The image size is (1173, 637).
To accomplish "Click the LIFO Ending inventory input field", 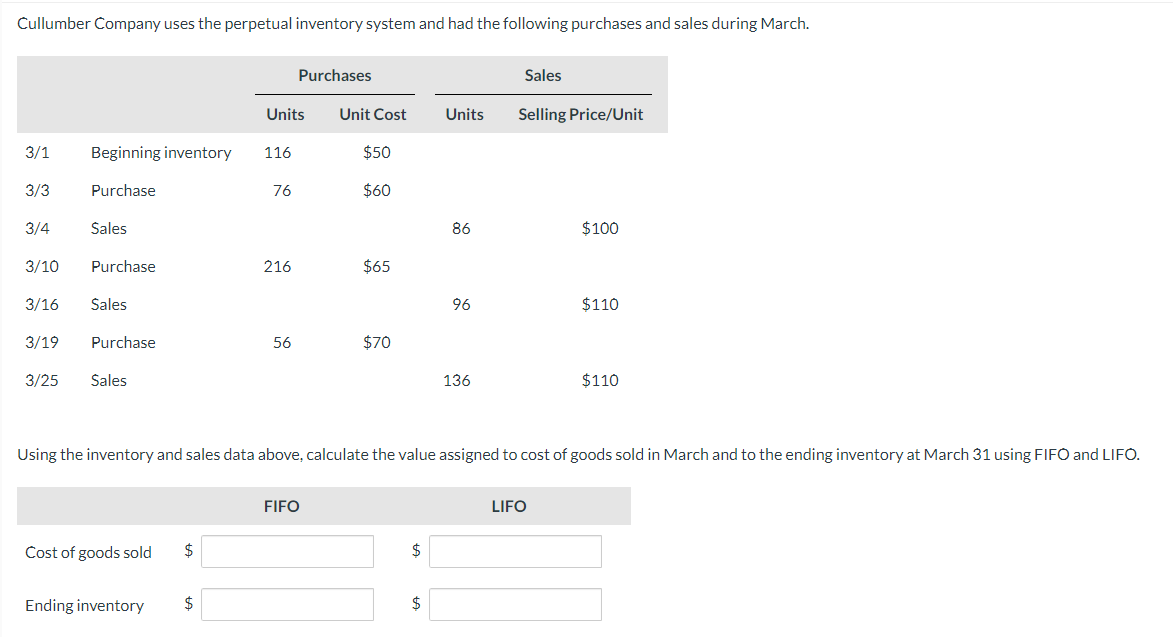I will coord(515,604).
